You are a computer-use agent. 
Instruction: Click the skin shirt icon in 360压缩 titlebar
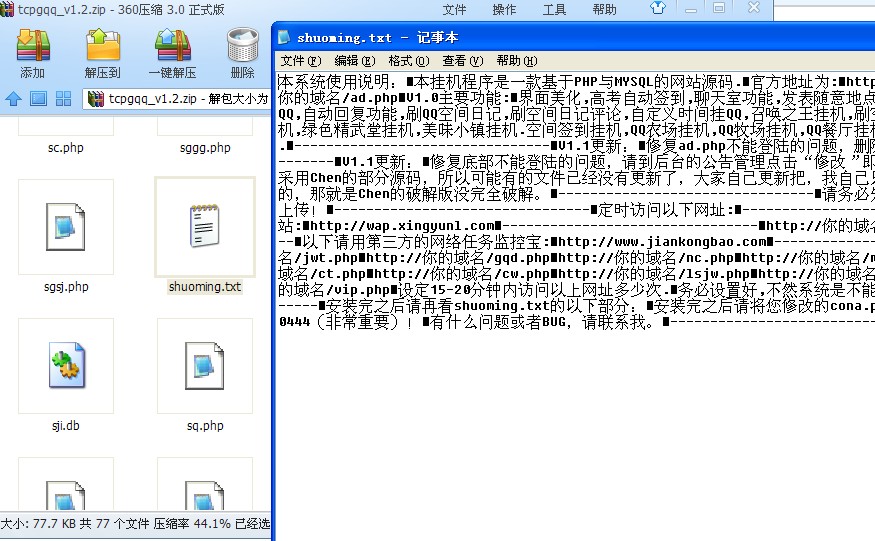[658, 8]
